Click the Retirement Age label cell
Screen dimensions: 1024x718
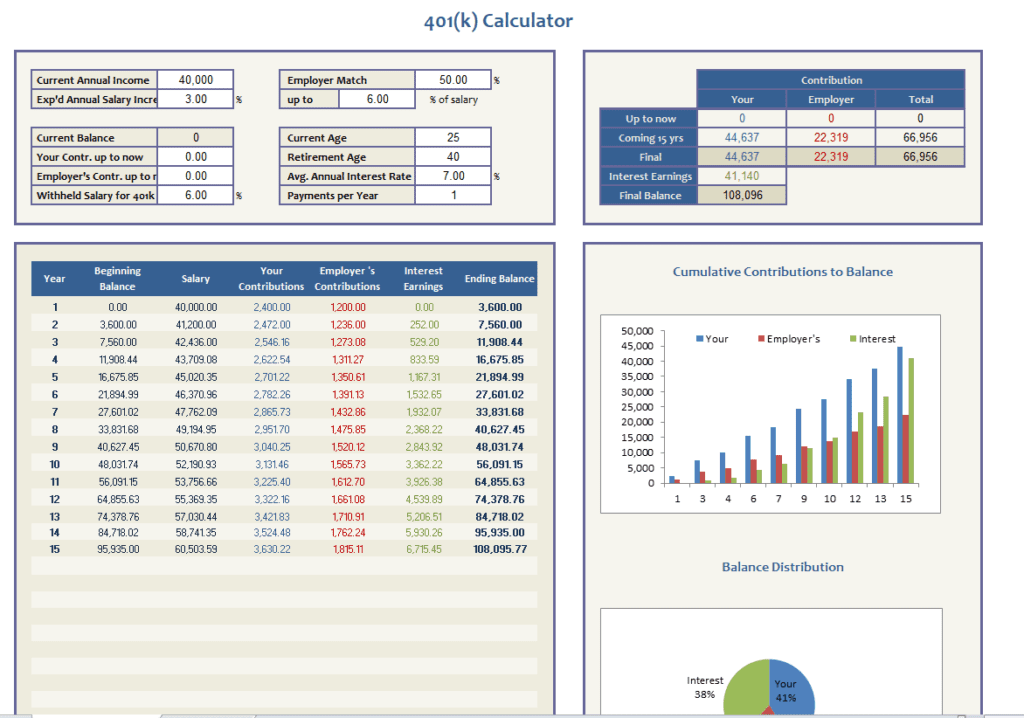coord(347,157)
